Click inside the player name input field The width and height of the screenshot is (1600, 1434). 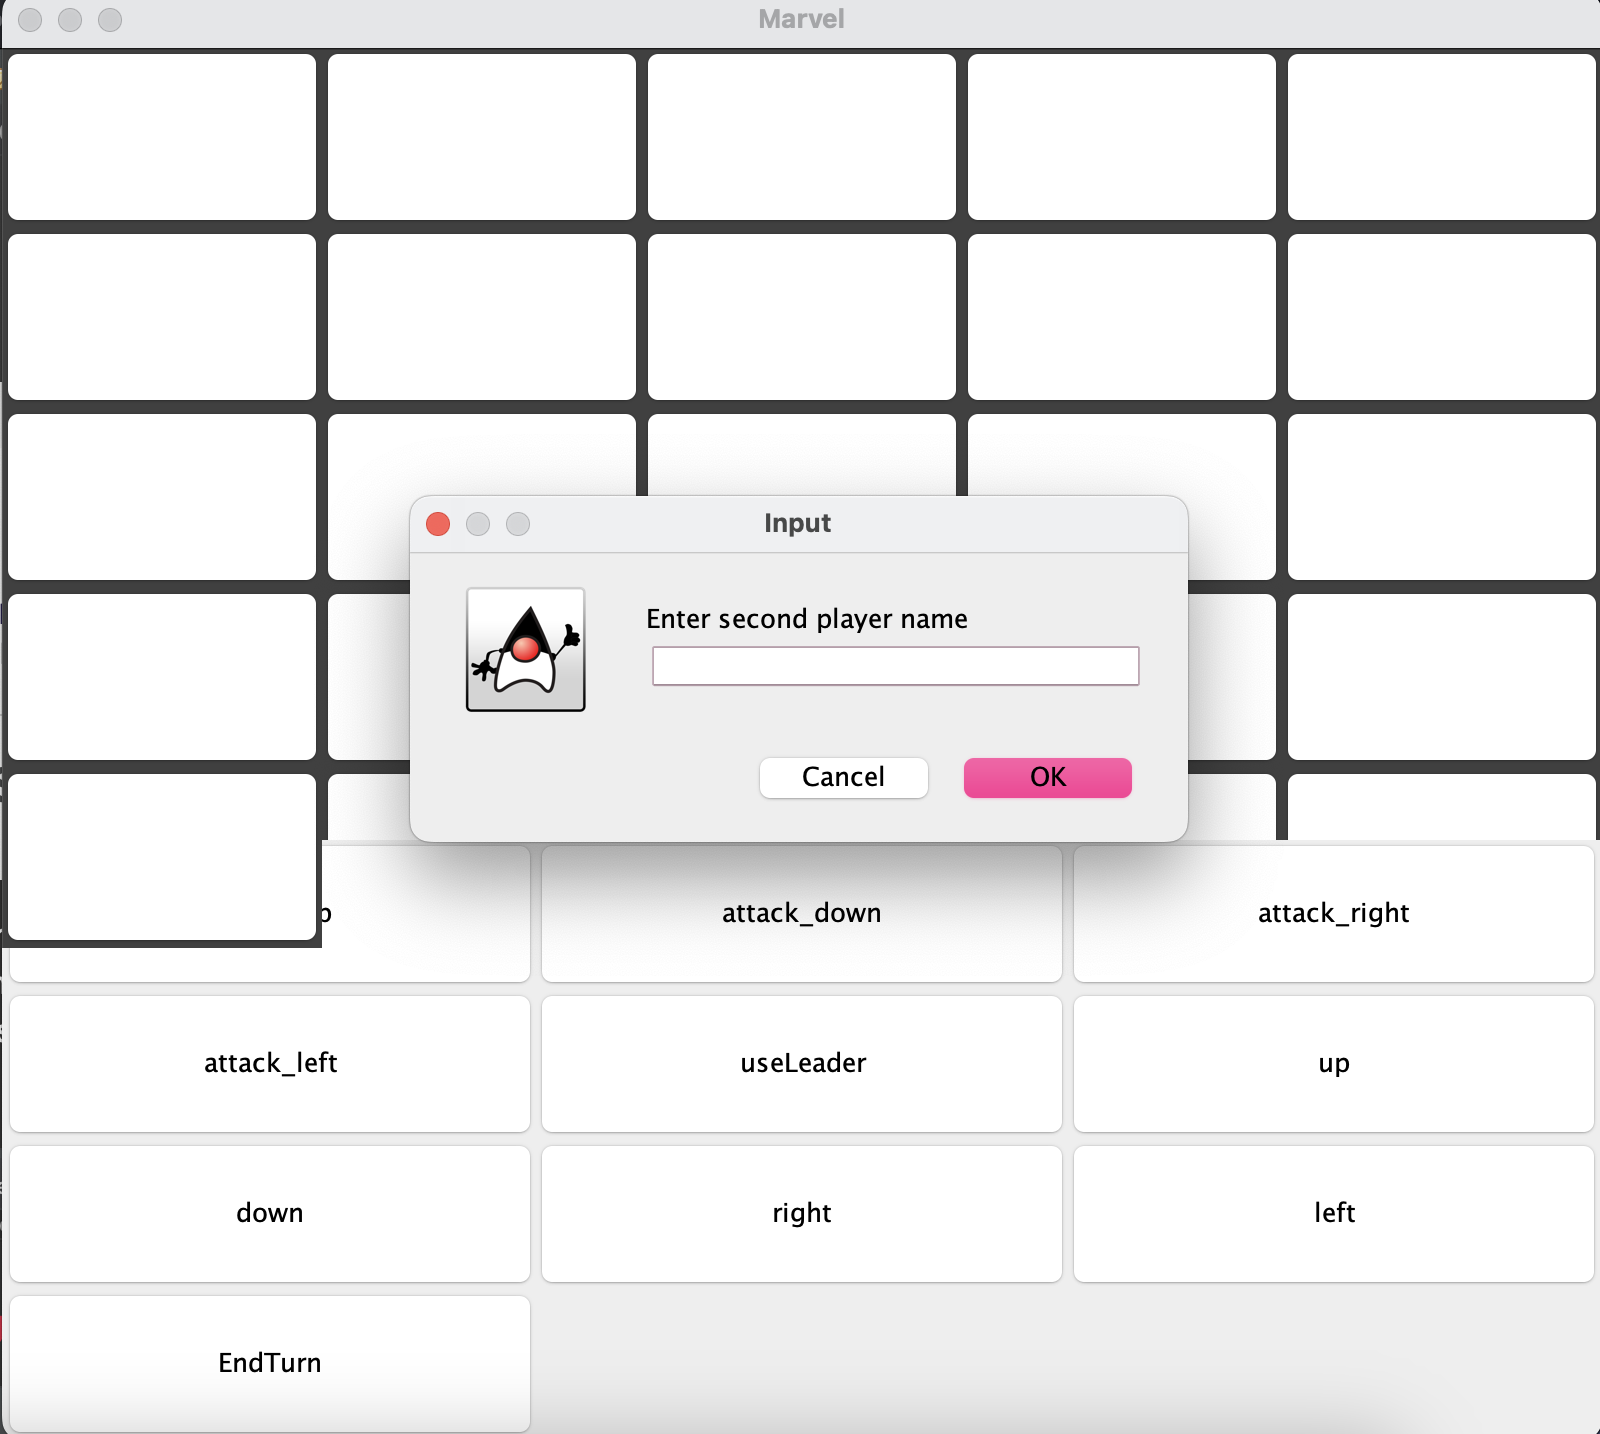pyautogui.click(x=895, y=665)
